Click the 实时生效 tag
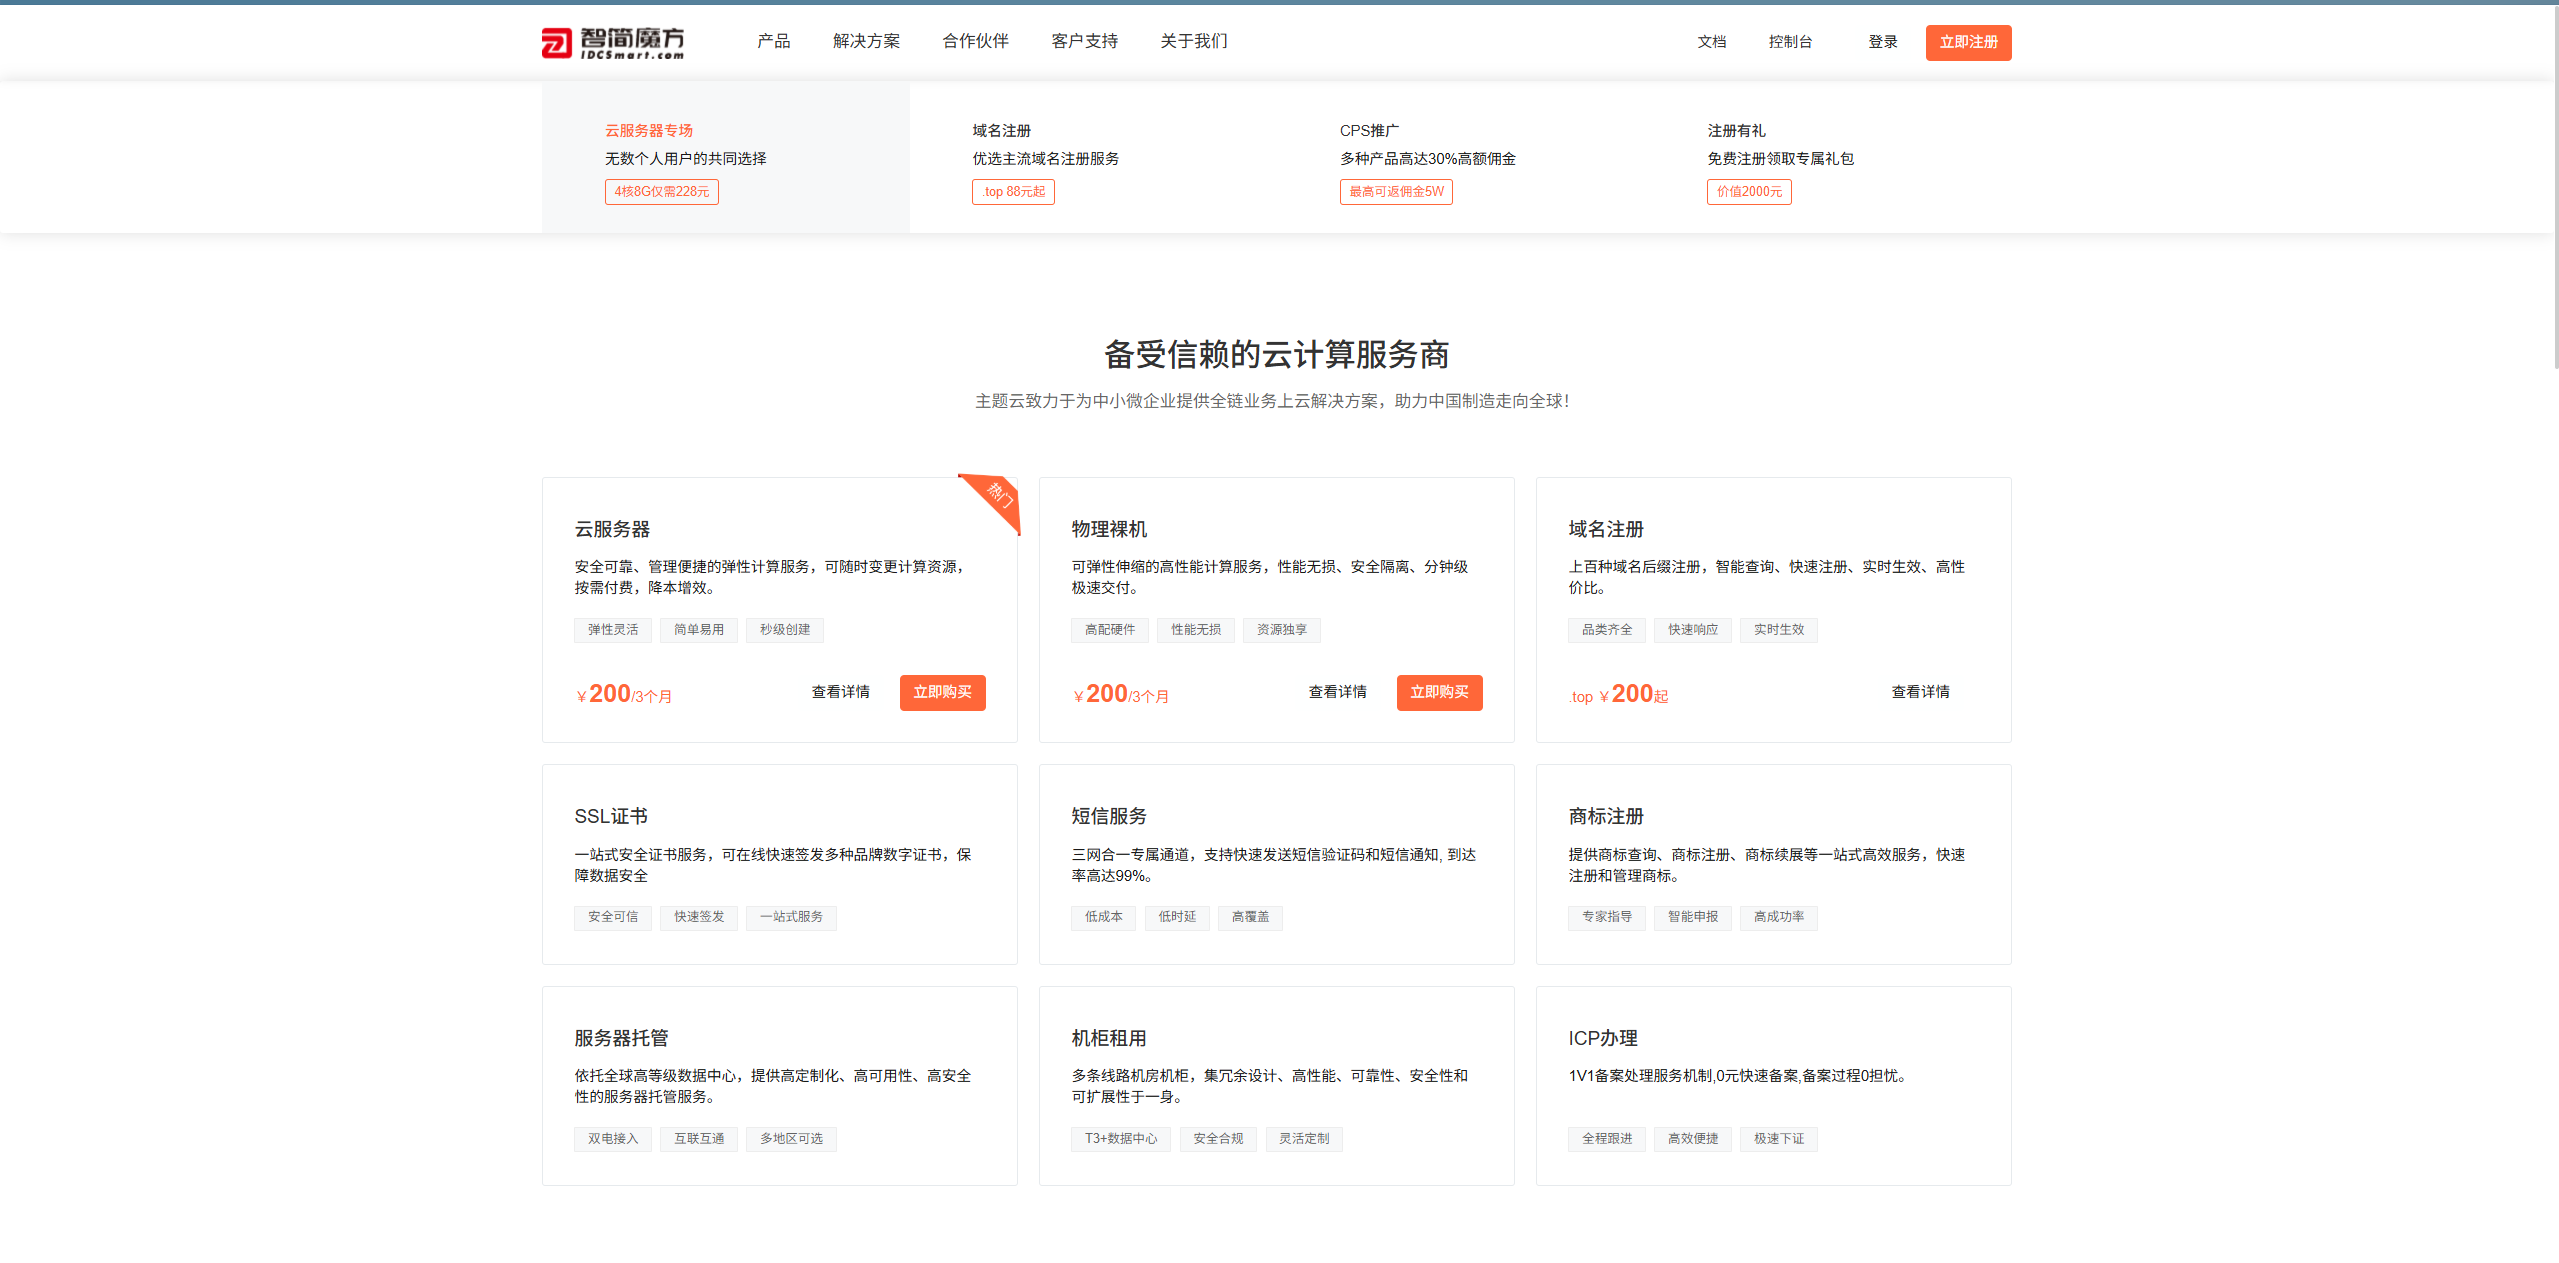Image resolution: width=2559 pixels, height=1263 pixels. point(1779,630)
